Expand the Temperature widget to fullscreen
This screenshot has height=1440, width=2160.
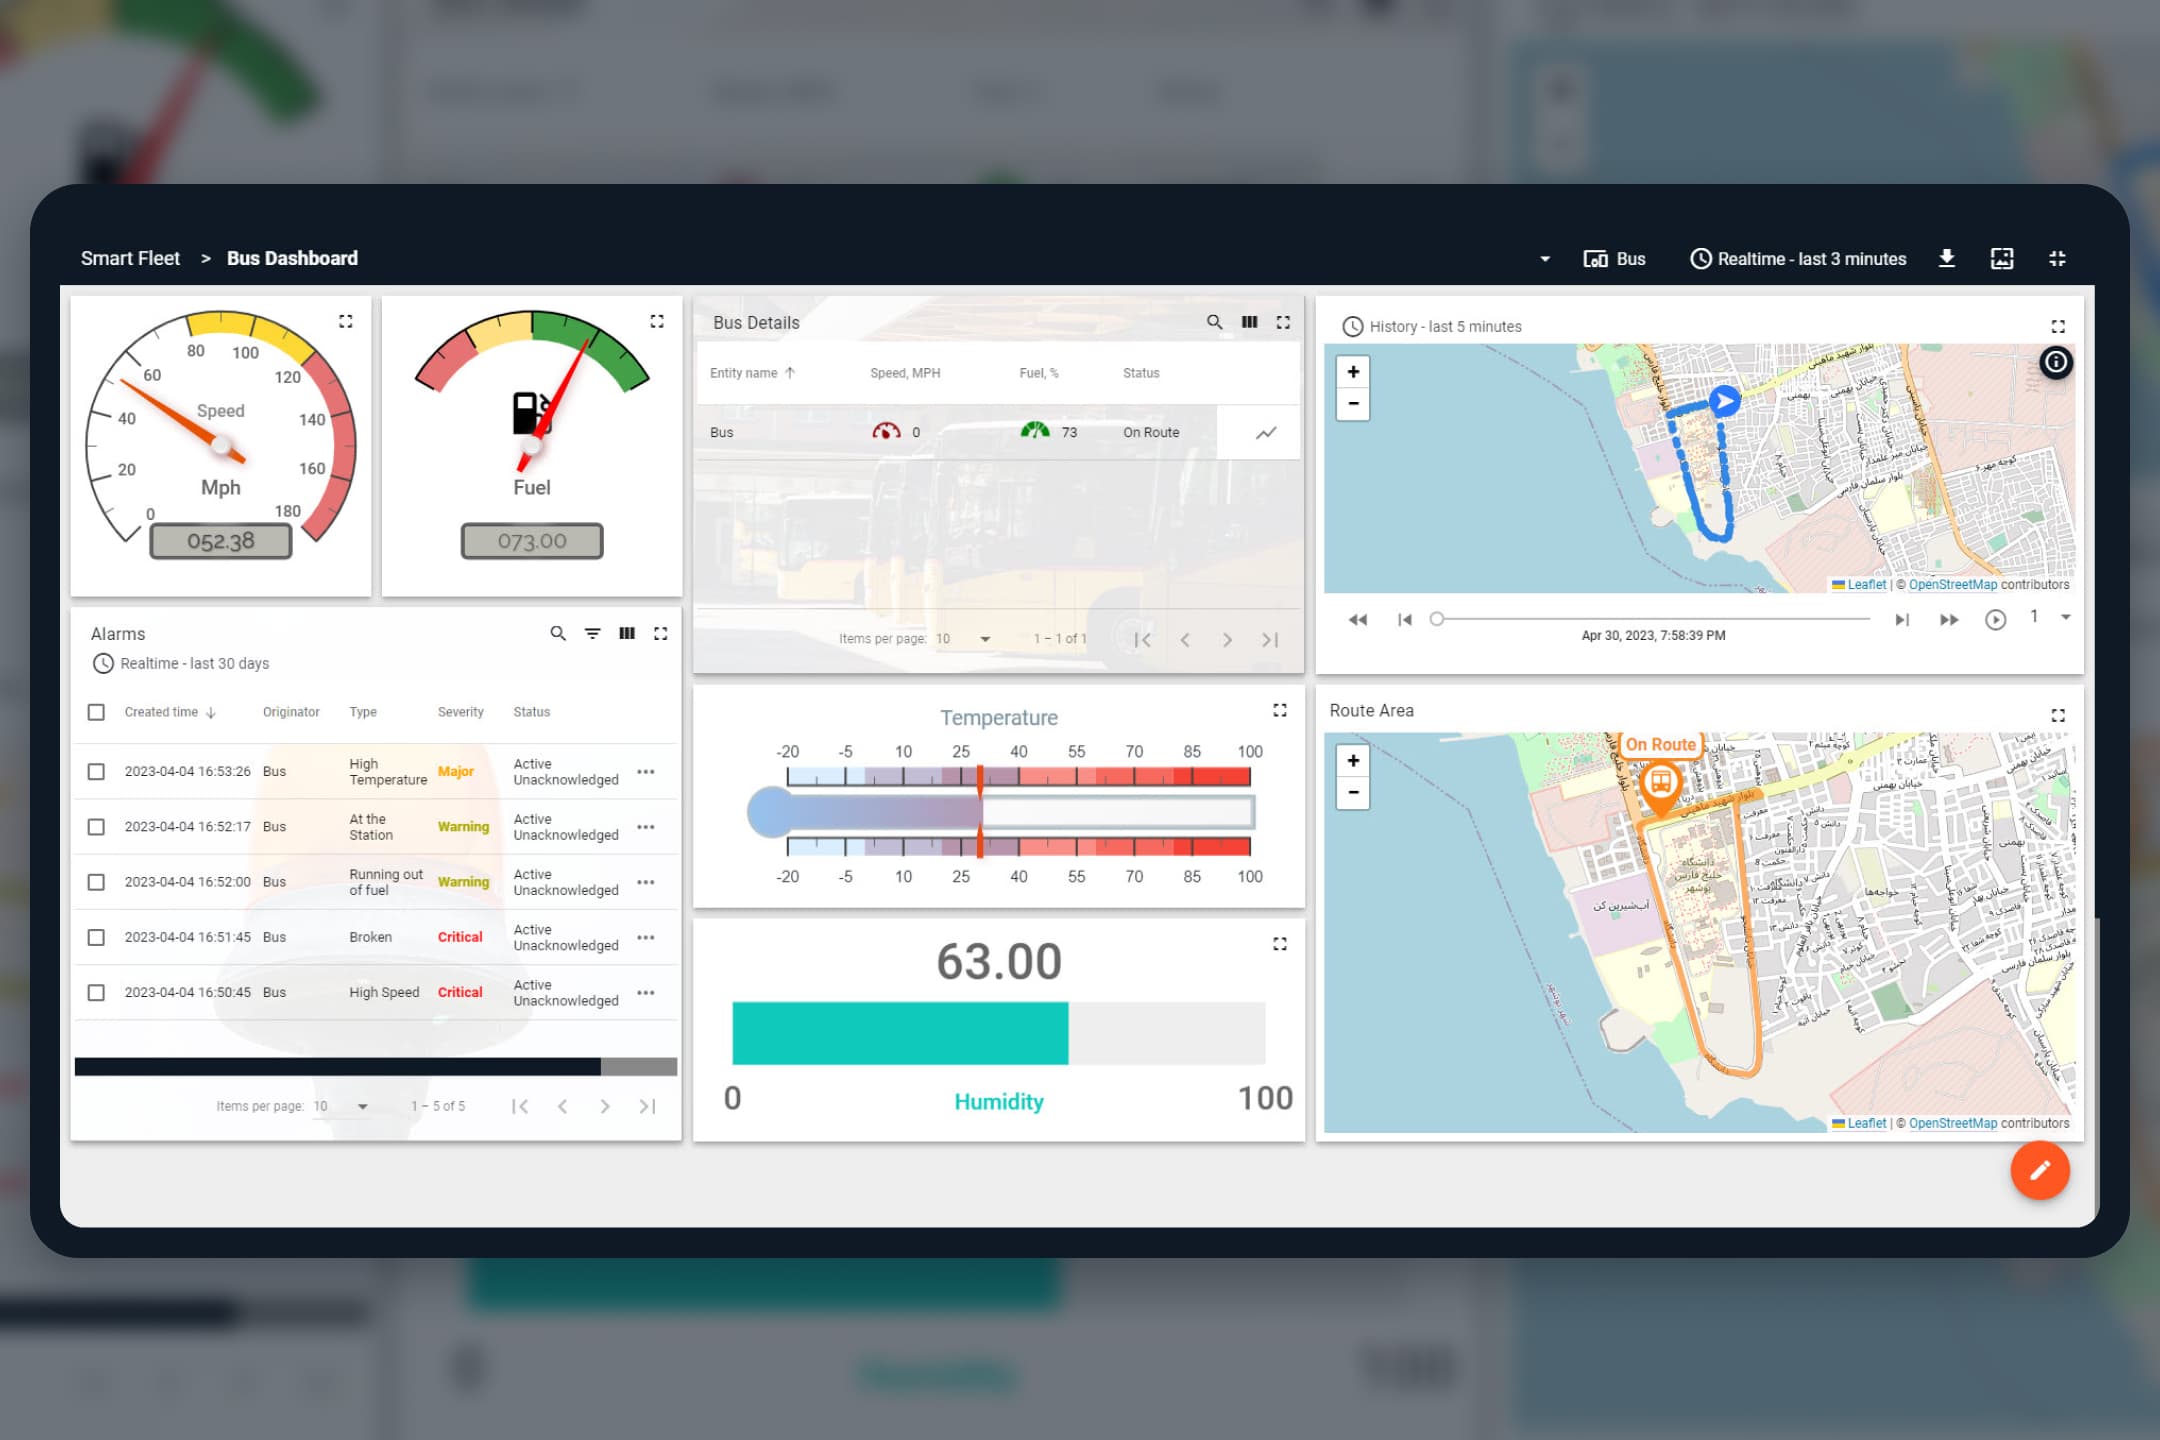pyautogui.click(x=1280, y=710)
